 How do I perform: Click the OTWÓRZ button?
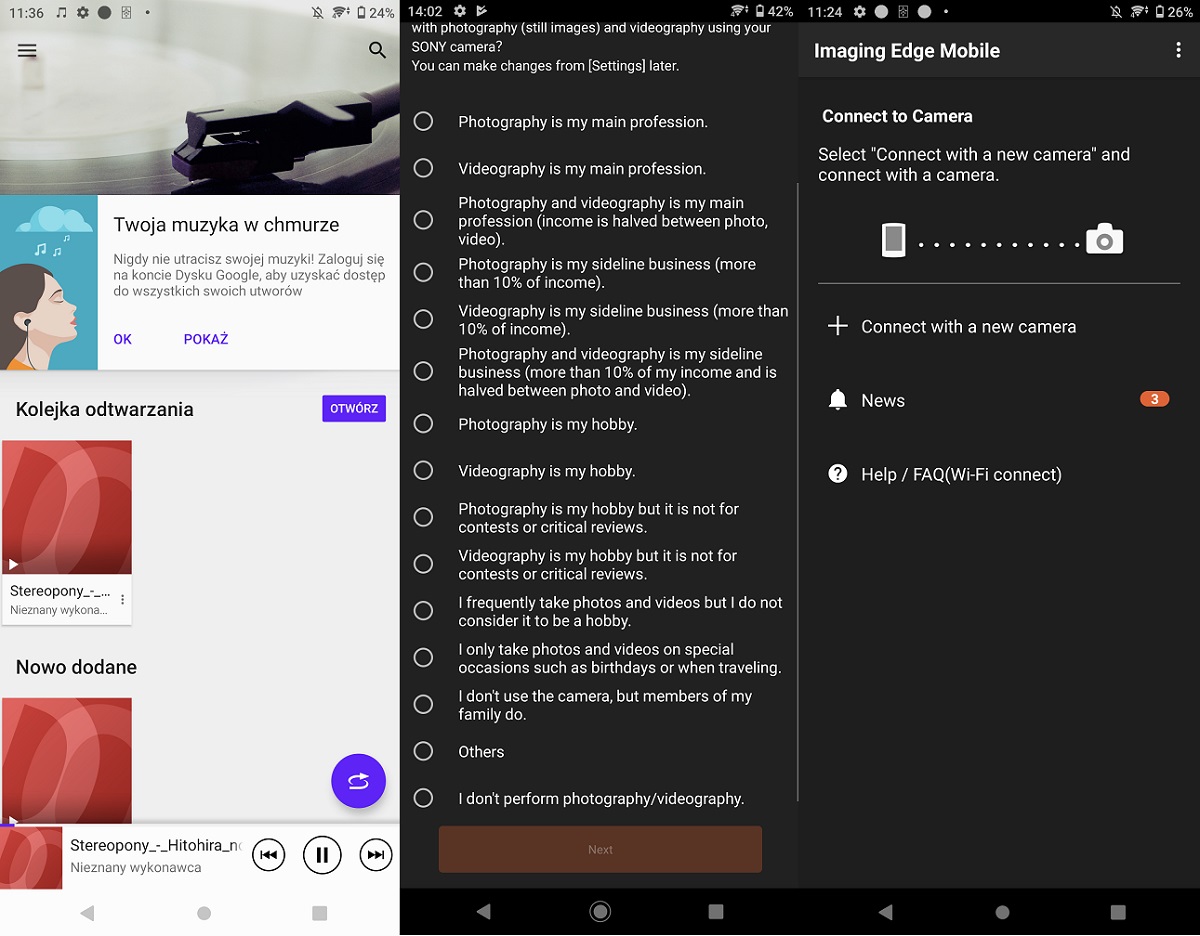coord(353,409)
